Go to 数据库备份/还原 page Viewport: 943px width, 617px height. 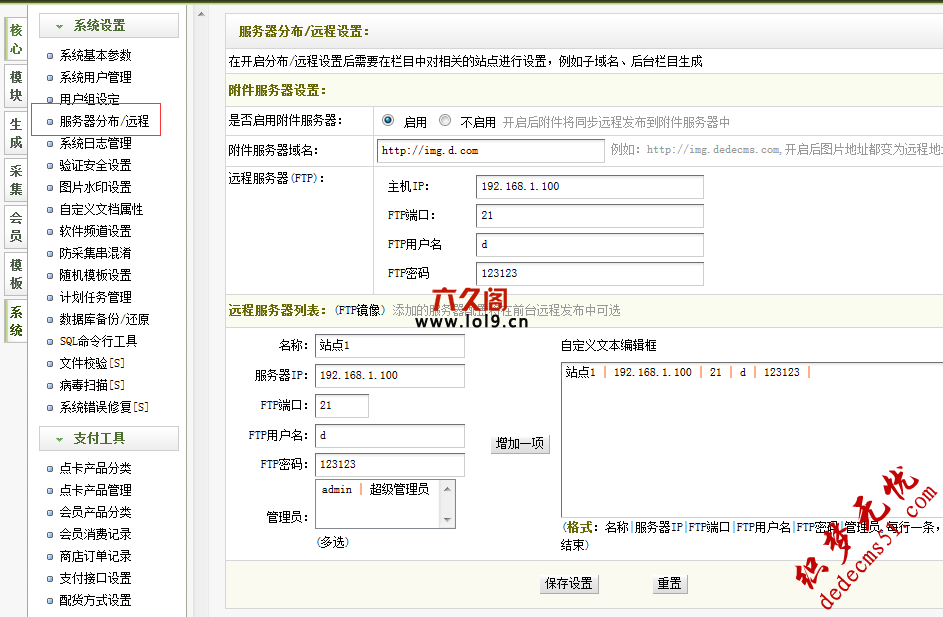[x=104, y=320]
